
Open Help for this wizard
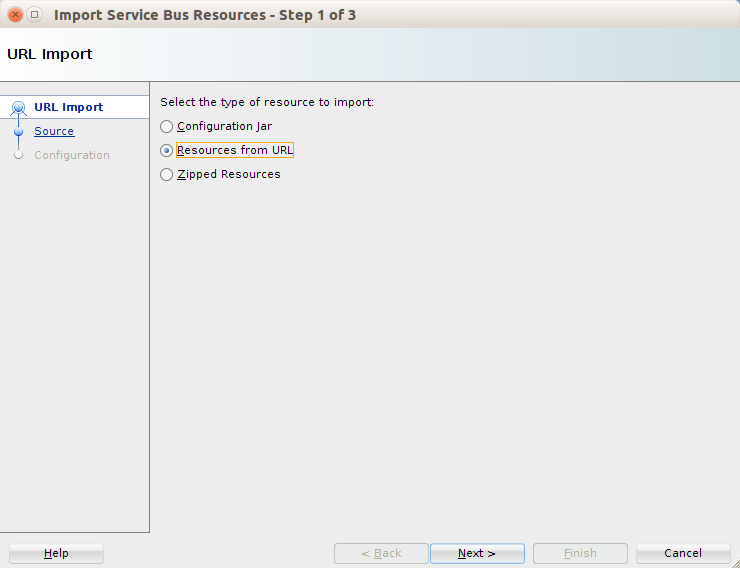click(56, 553)
